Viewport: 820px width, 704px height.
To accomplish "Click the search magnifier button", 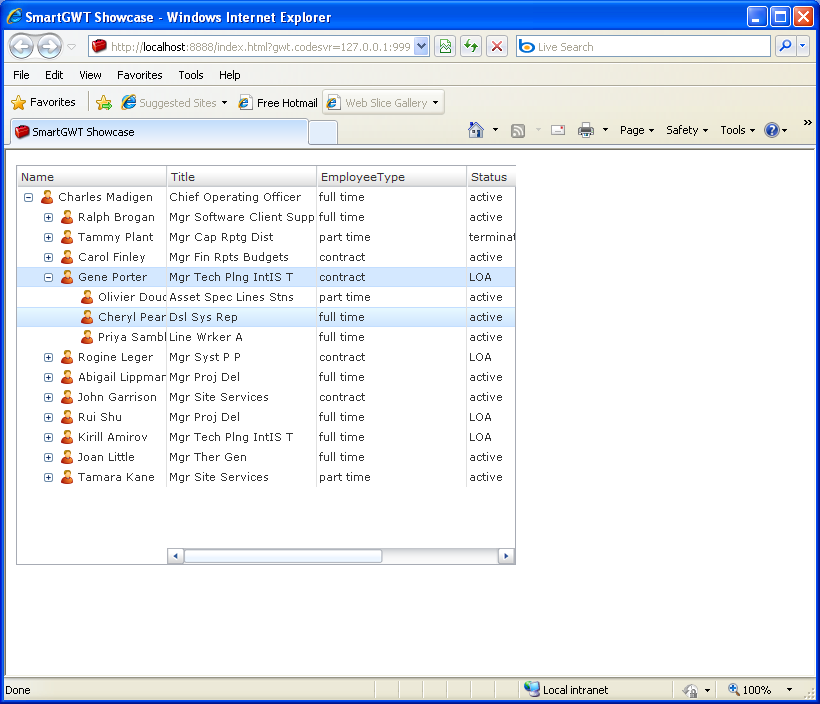I will coord(785,47).
